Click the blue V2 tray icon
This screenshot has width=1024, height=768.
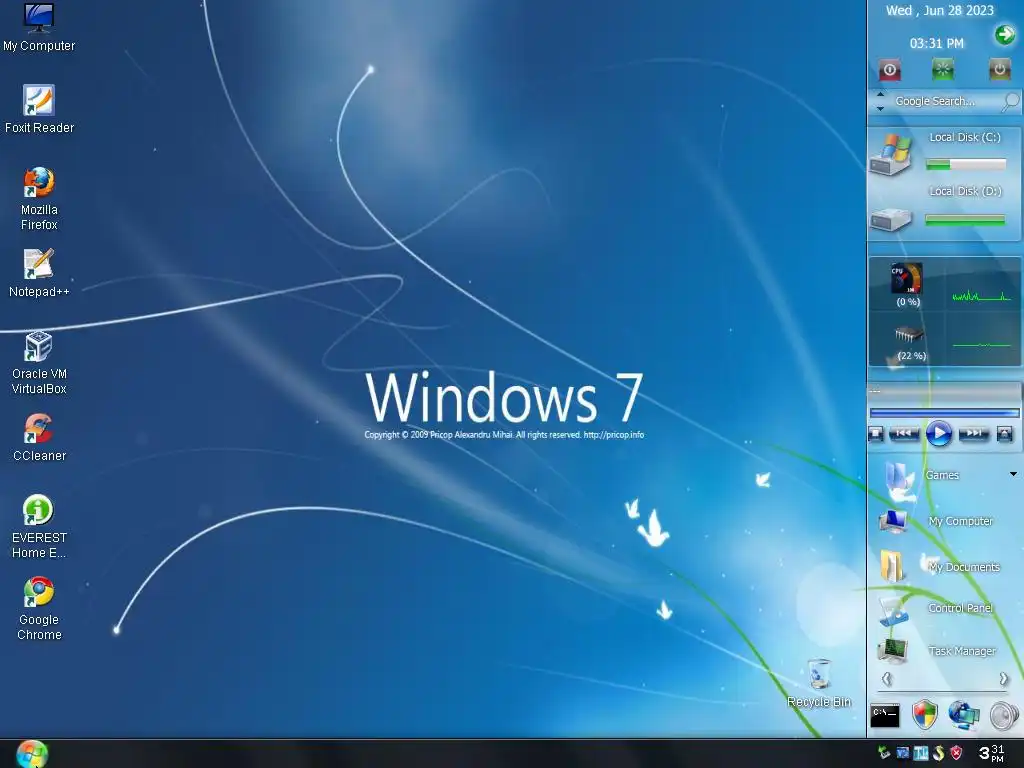coord(903,753)
